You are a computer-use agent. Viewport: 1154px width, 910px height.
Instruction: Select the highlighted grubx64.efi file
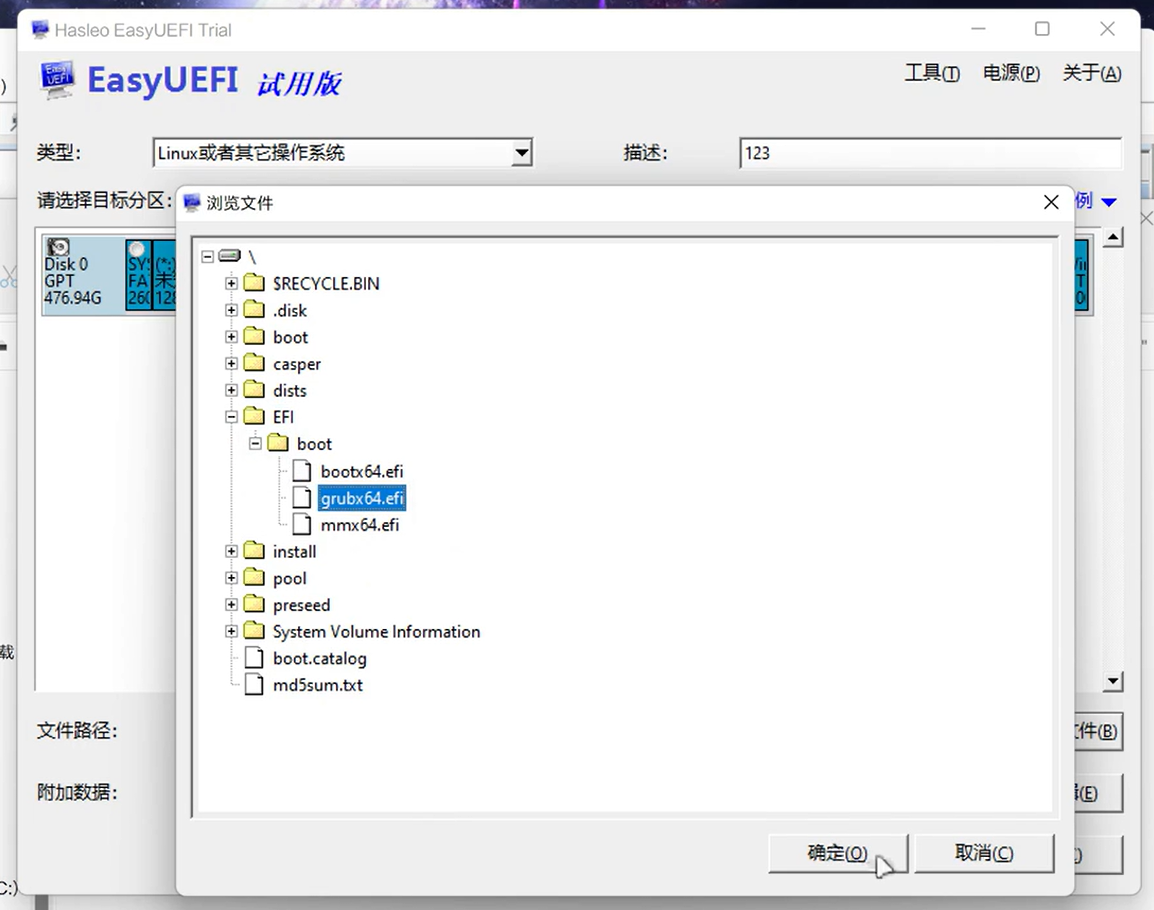coord(362,498)
